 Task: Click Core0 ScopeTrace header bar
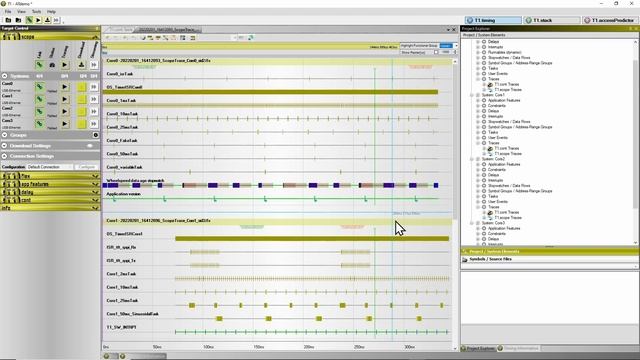(x=277, y=60)
